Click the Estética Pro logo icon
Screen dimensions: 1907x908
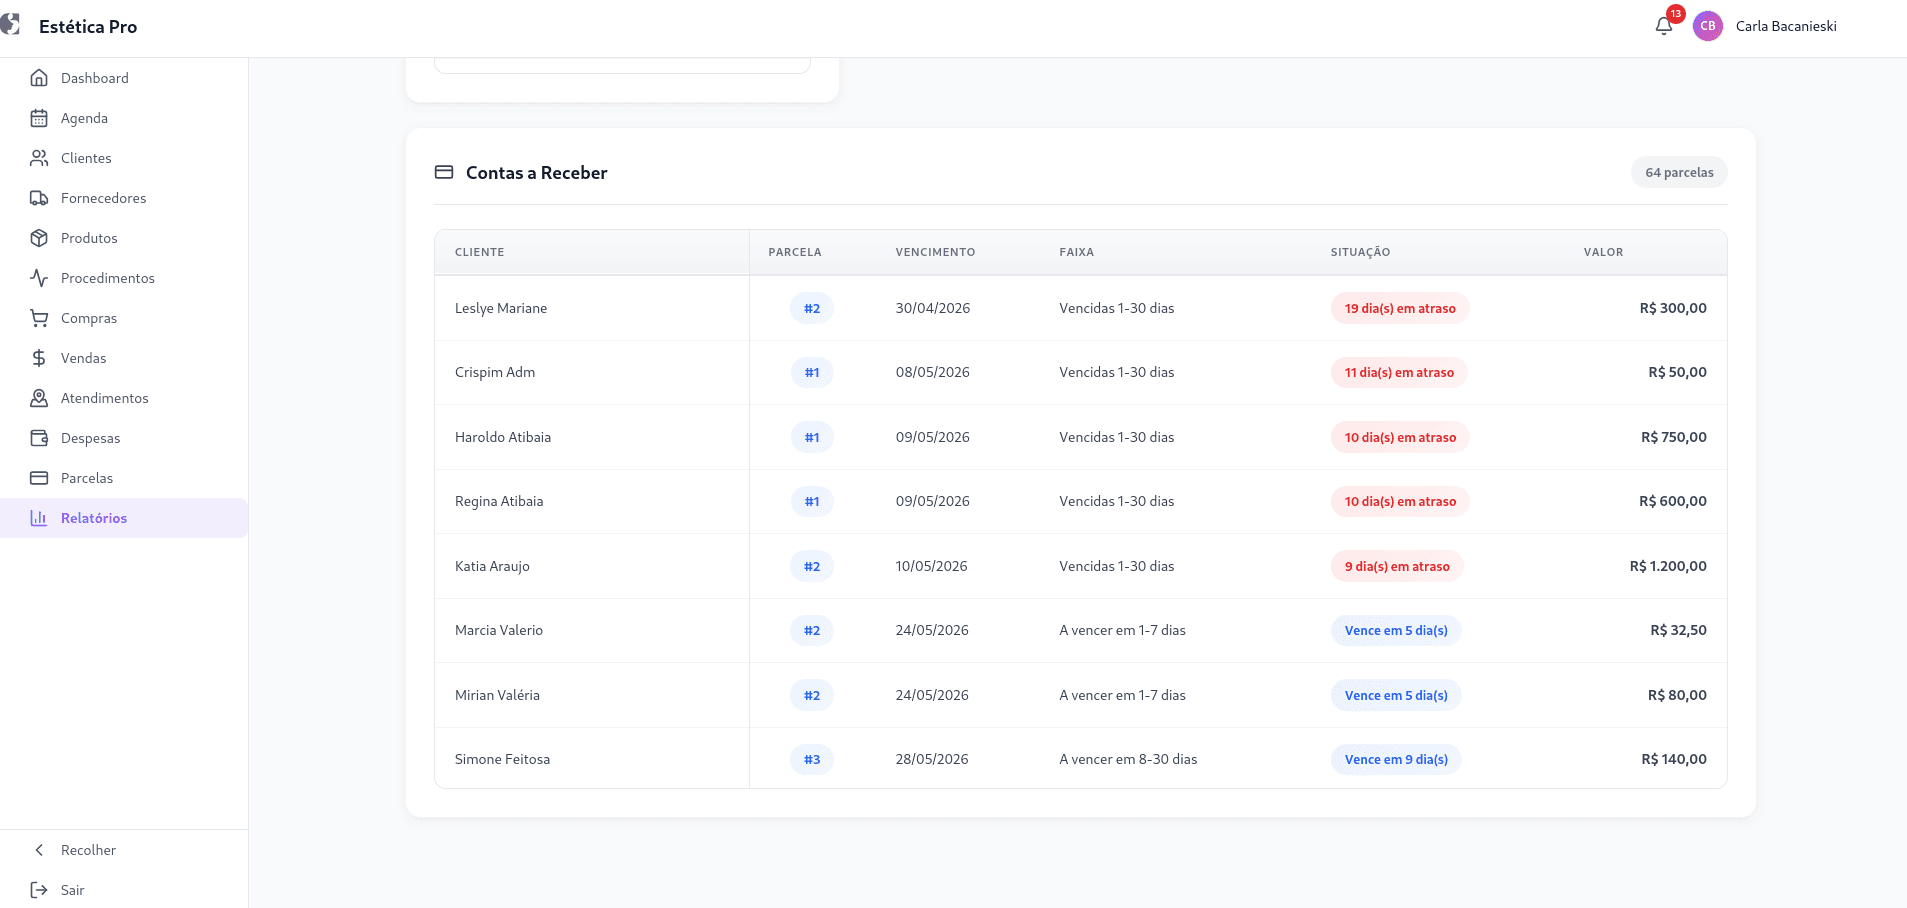click(x=10, y=24)
